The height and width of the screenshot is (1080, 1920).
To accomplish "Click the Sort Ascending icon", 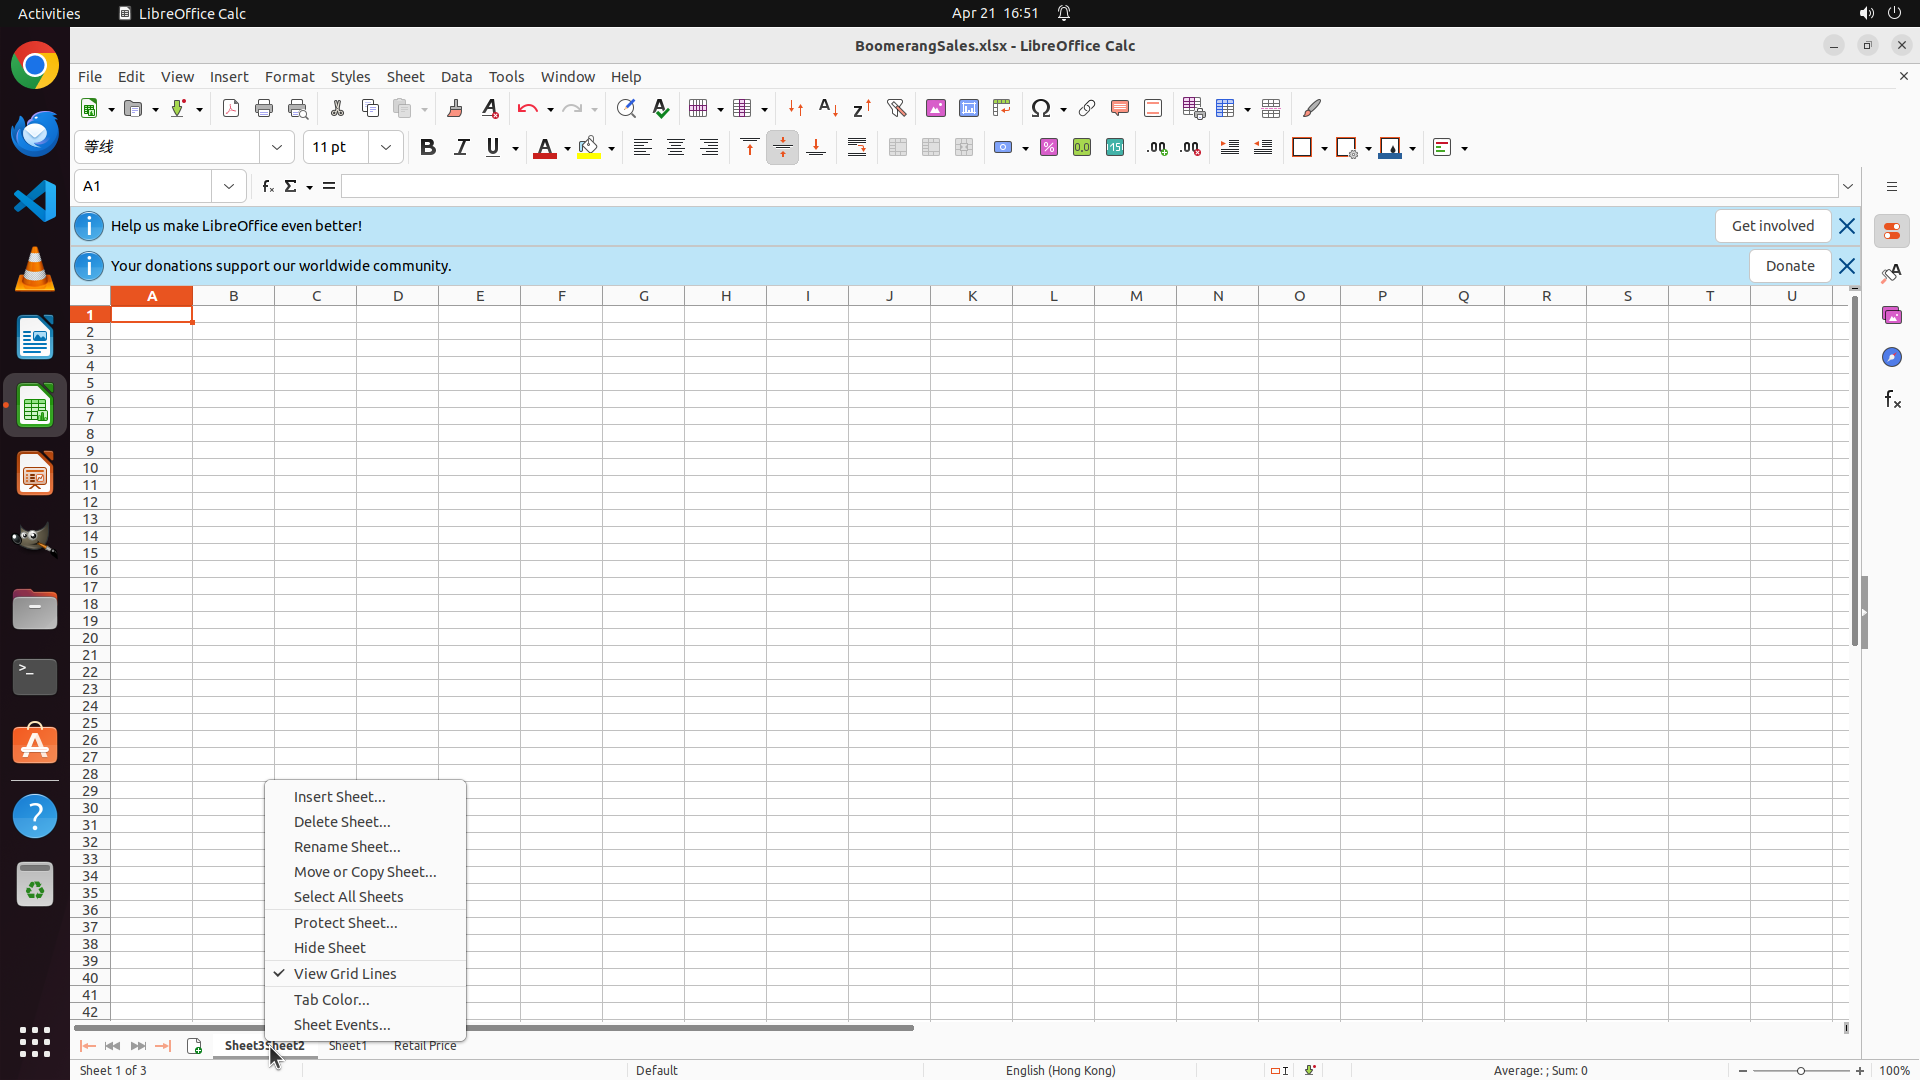I will coord(829,108).
